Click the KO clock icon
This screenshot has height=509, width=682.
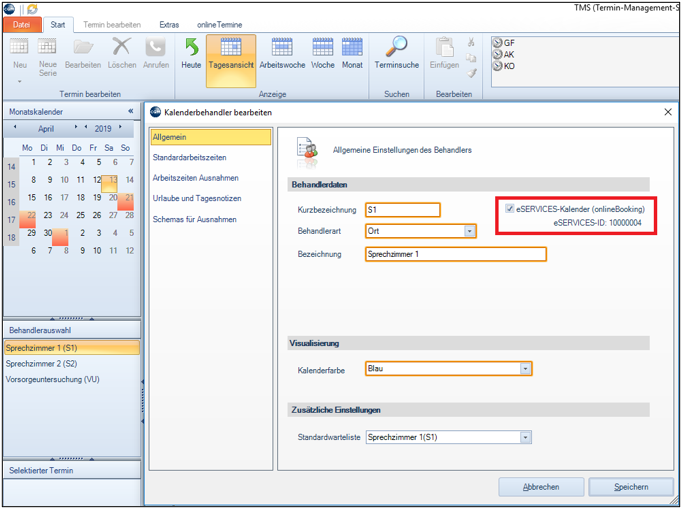(497, 66)
